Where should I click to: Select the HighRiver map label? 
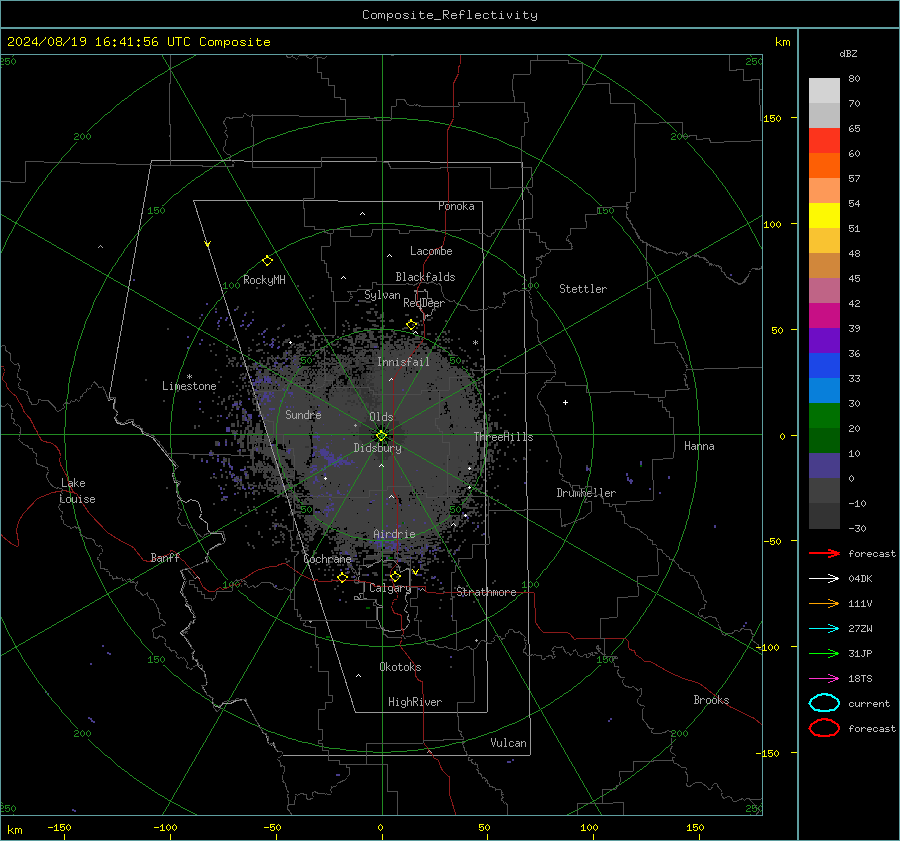click(x=415, y=702)
